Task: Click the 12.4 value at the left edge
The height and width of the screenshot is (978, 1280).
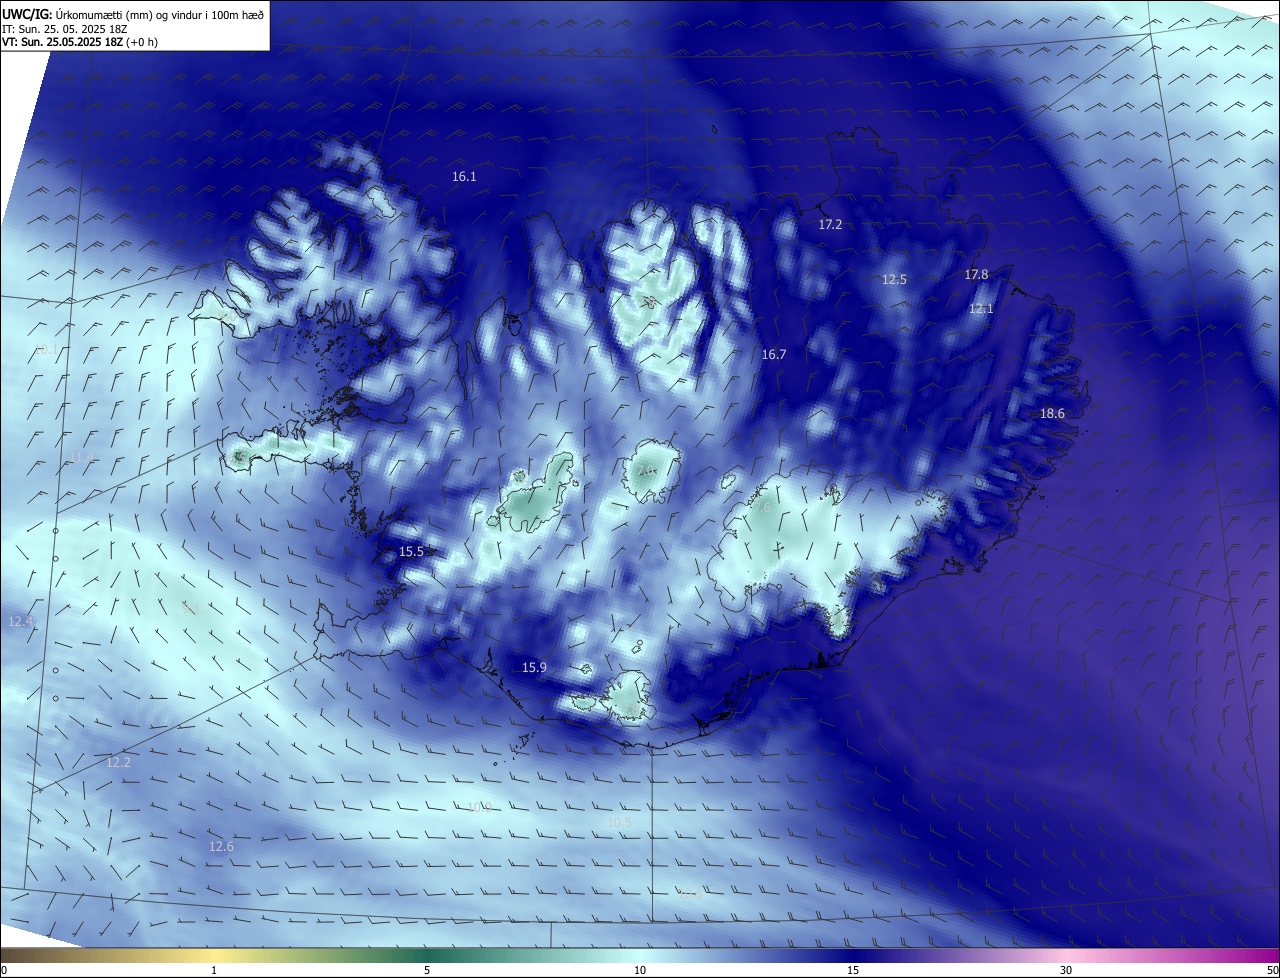Action: click(20, 622)
